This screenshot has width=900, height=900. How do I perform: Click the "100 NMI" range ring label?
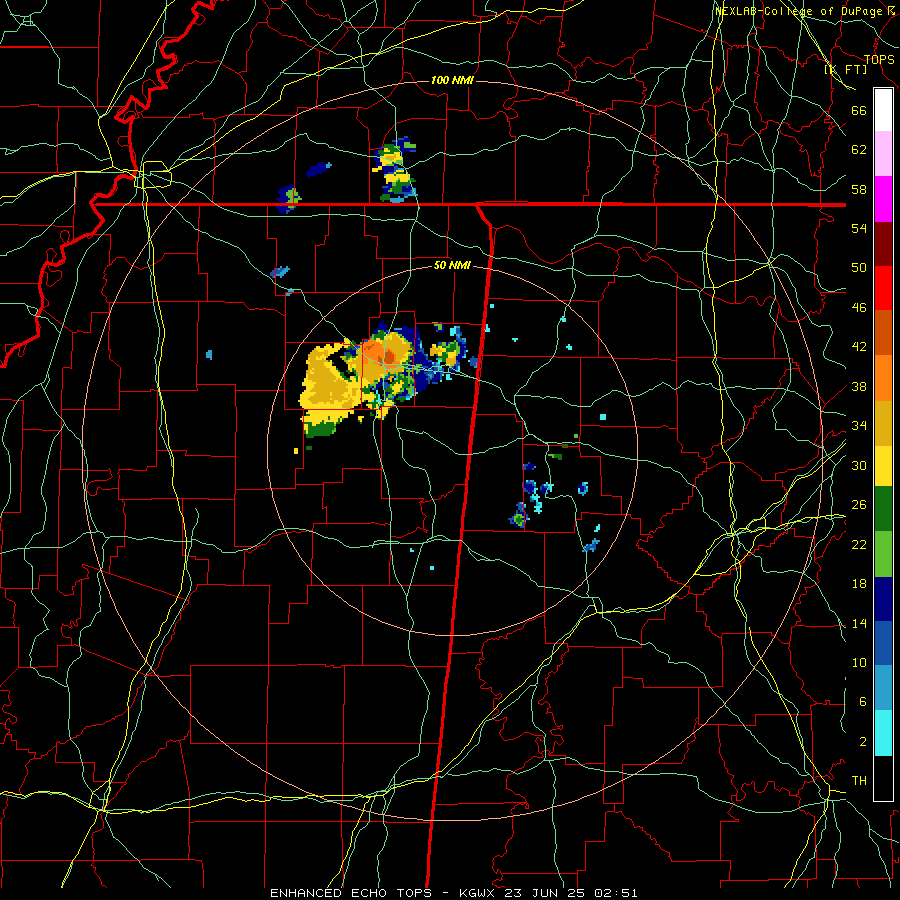click(x=452, y=80)
